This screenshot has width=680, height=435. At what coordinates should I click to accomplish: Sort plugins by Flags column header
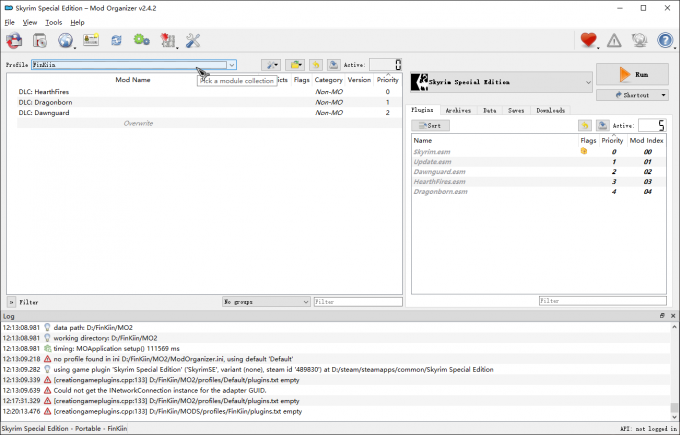(588, 141)
